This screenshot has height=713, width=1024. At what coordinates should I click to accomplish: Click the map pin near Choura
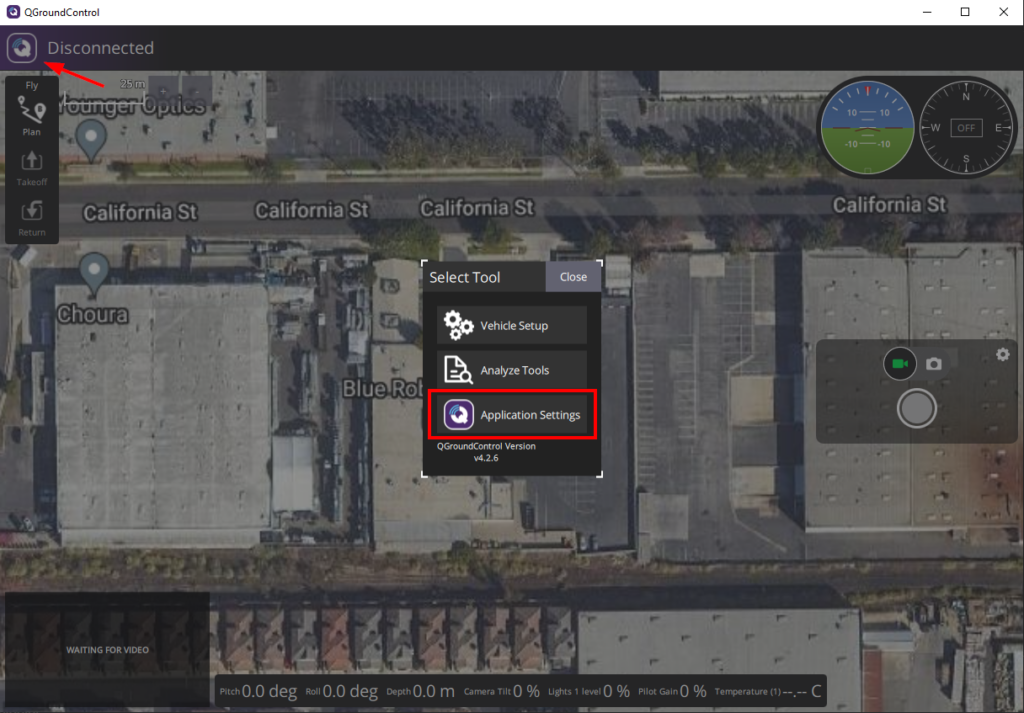point(93,270)
